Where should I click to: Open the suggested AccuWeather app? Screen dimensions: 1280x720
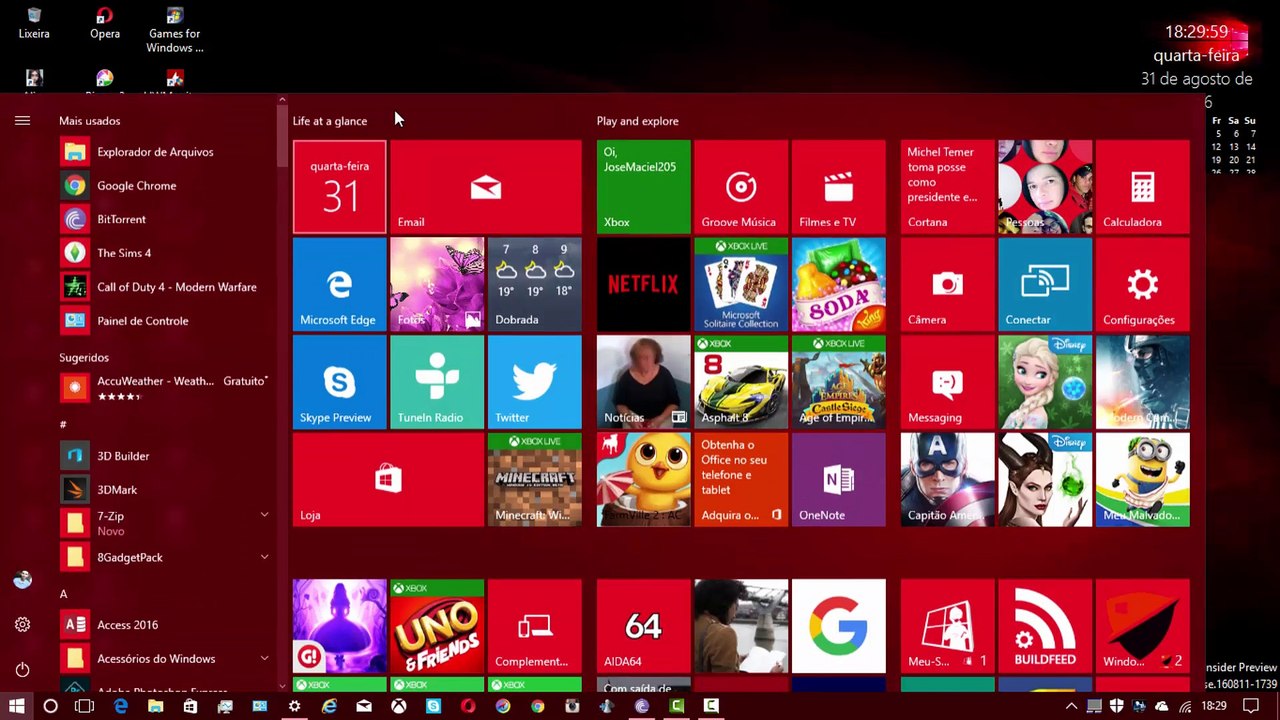(163, 388)
